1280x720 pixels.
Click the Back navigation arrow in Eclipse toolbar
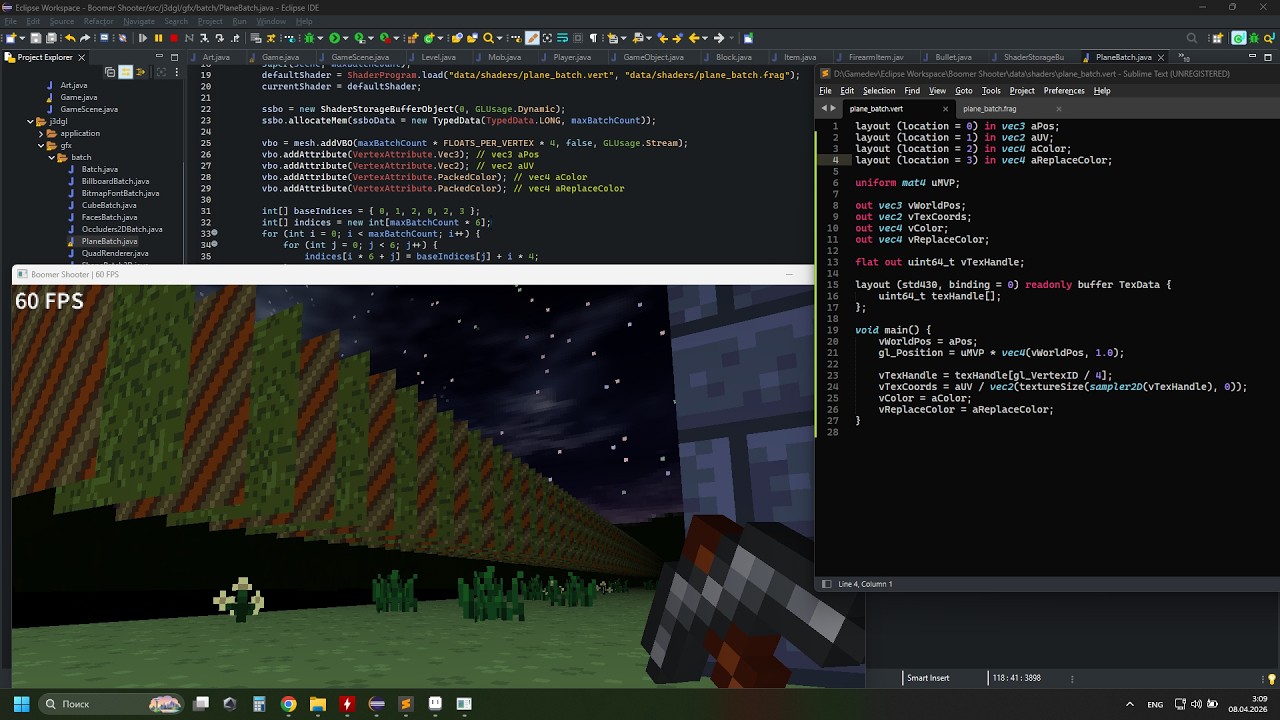[695, 38]
